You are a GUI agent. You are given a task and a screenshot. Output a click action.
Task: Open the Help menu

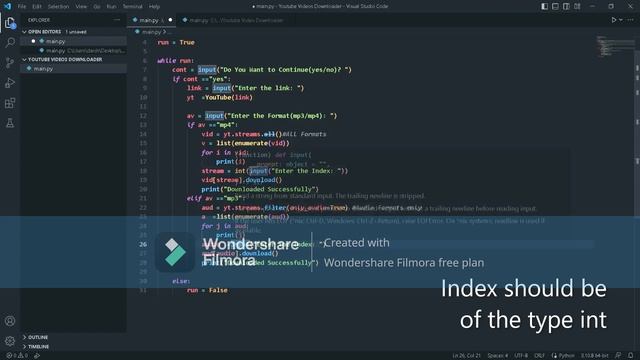pyautogui.click(x=154, y=6)
